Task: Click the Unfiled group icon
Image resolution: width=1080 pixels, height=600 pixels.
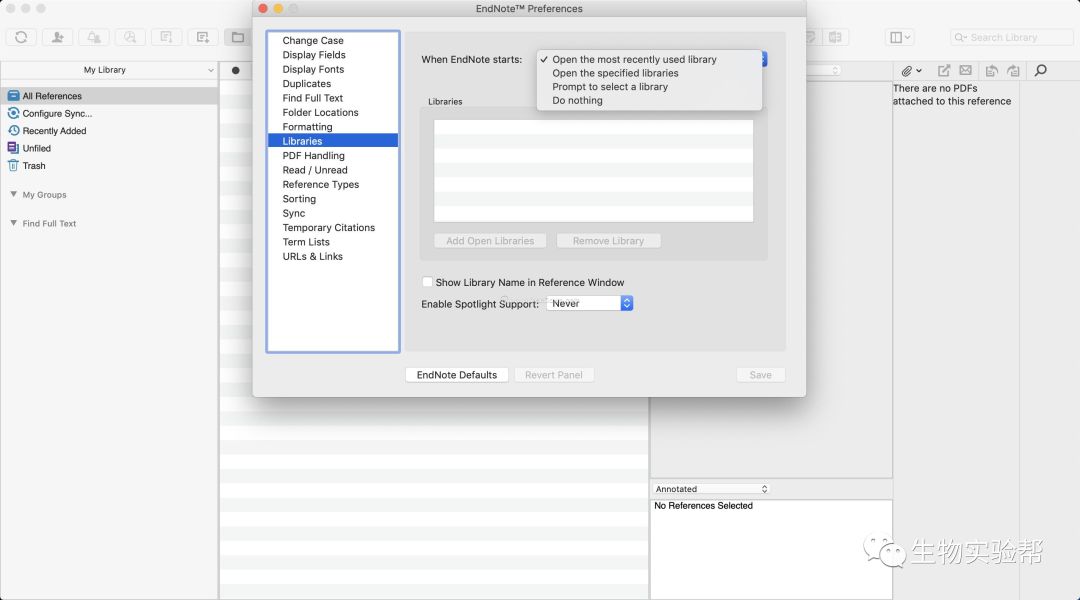Action: coord(13,147)
